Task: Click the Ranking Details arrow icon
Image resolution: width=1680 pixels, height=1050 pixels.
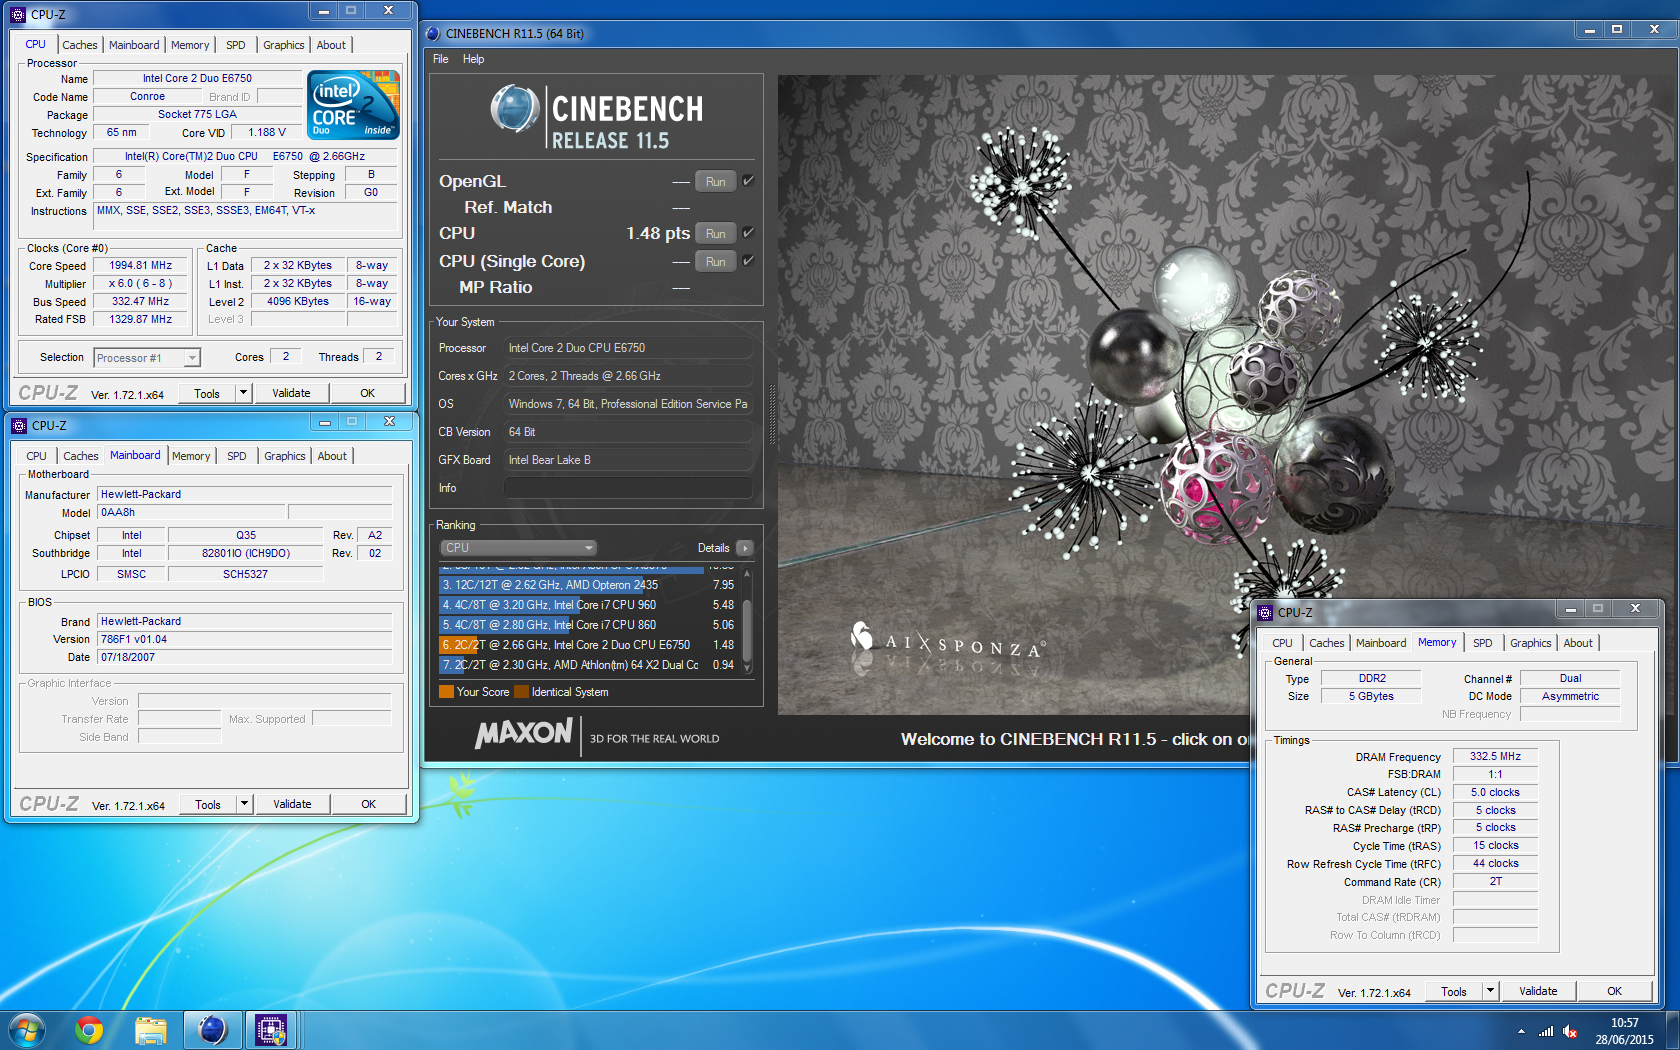Action: tap(744, 548)
